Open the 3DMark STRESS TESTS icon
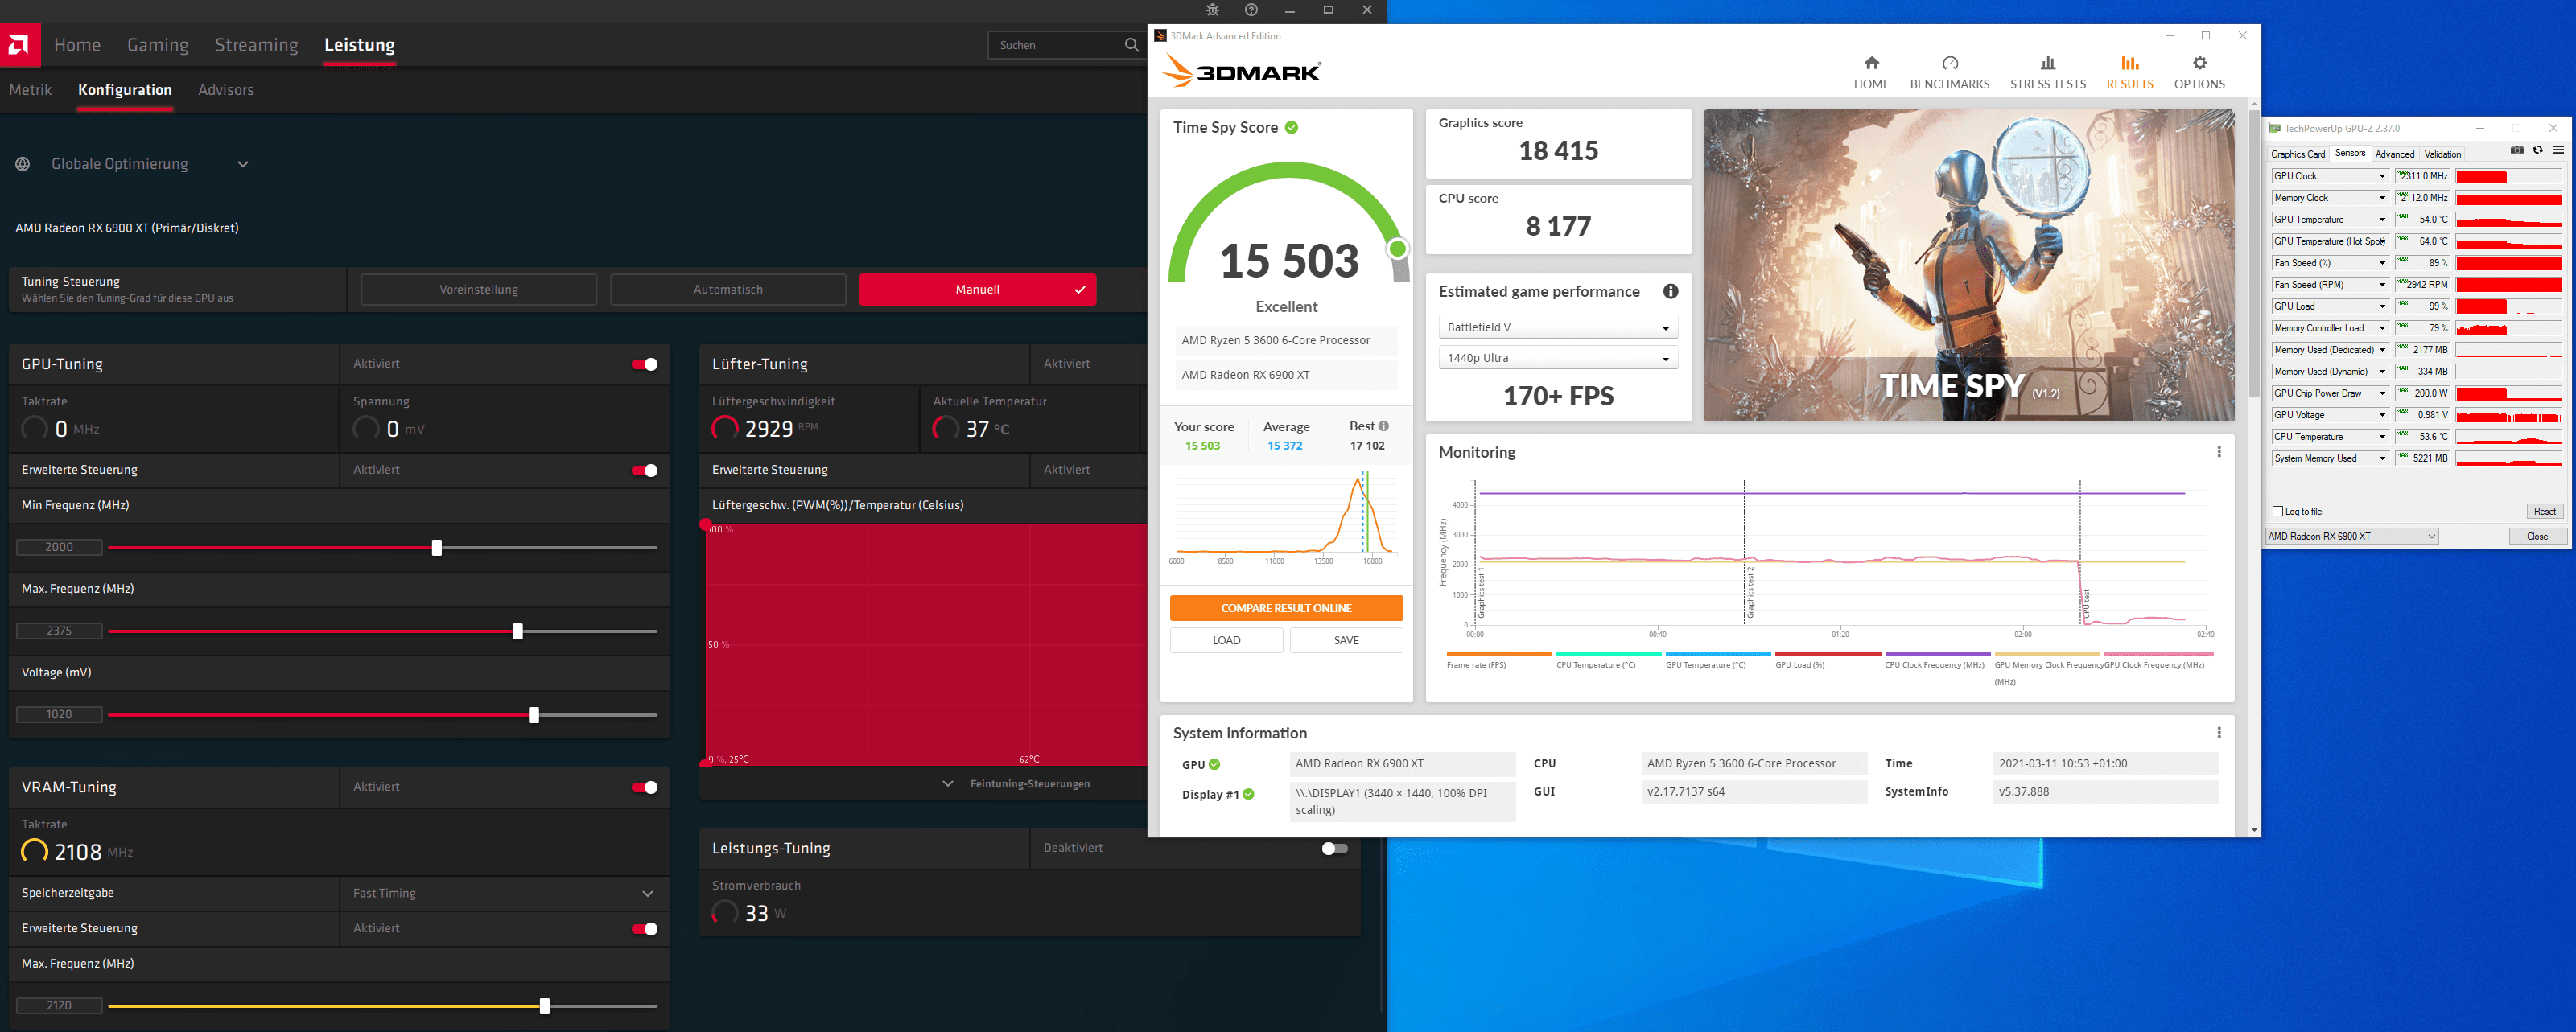The image size is (2576, 1032). [2047, 63]
